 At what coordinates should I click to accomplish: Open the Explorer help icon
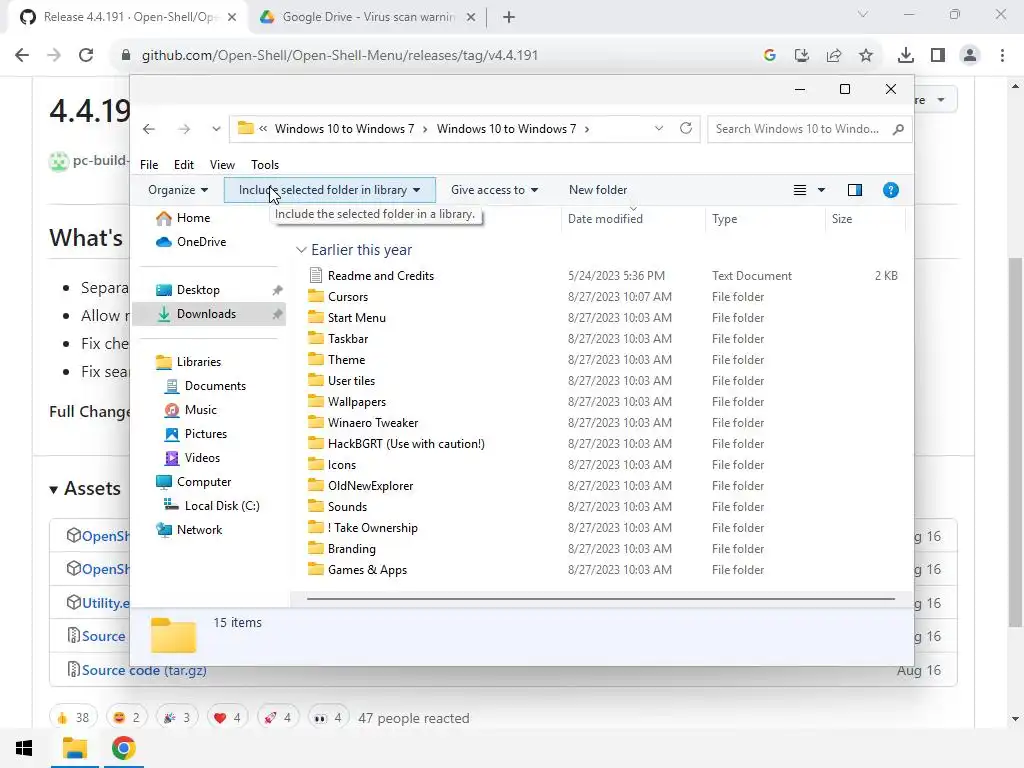point(891,190)
